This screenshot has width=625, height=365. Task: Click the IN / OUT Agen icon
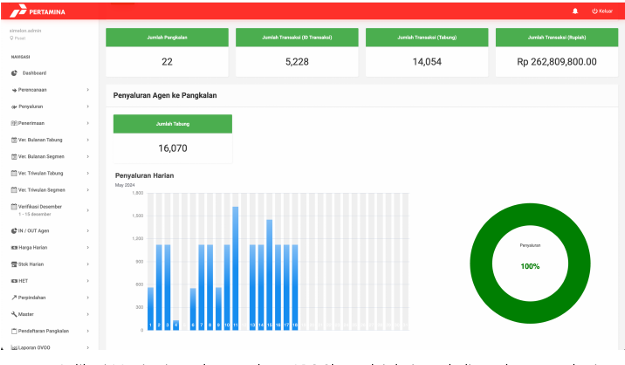coord(14,231)
